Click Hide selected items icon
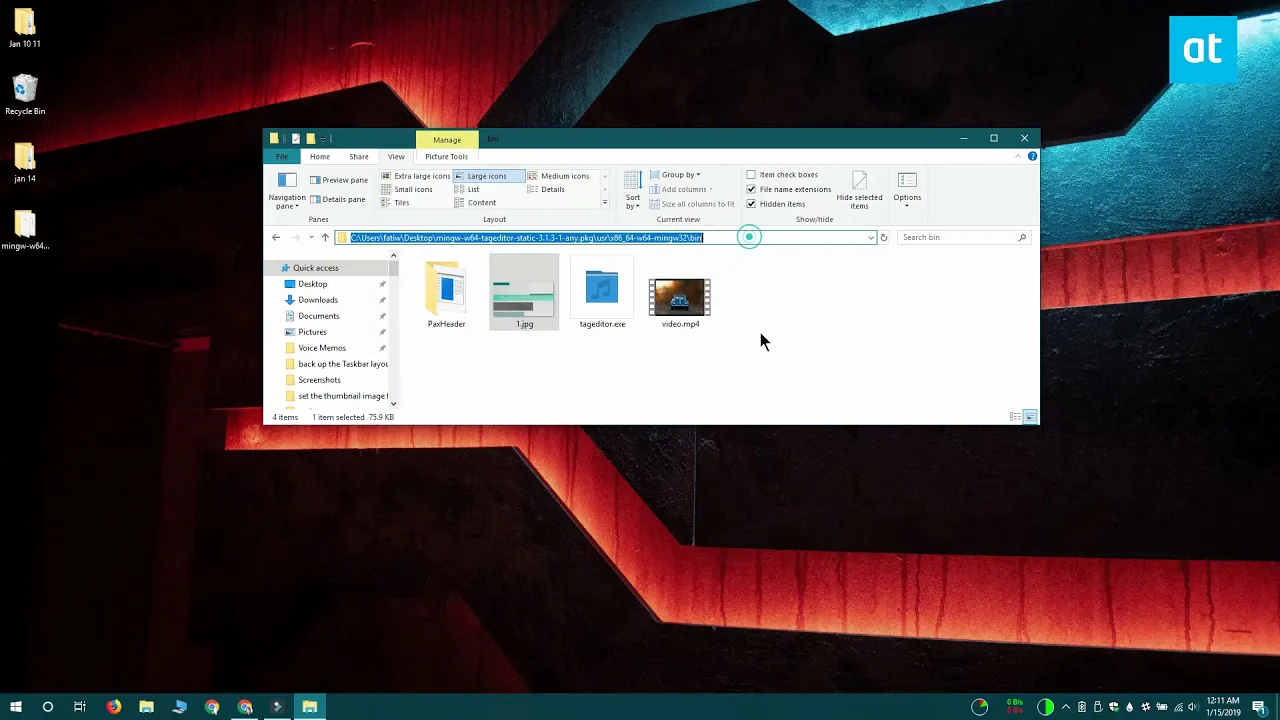 pyautogui.click(x=859, y=190)
